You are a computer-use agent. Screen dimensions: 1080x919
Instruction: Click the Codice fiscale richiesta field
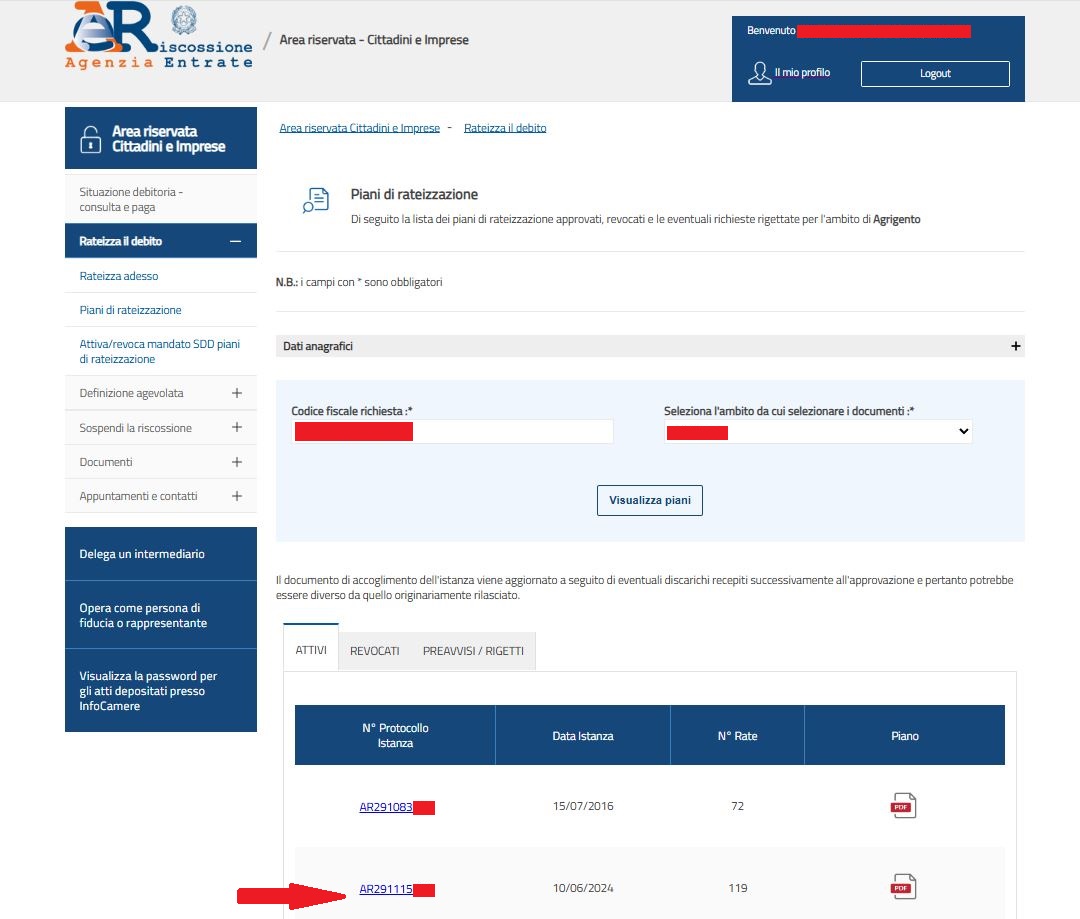[452, 431]
